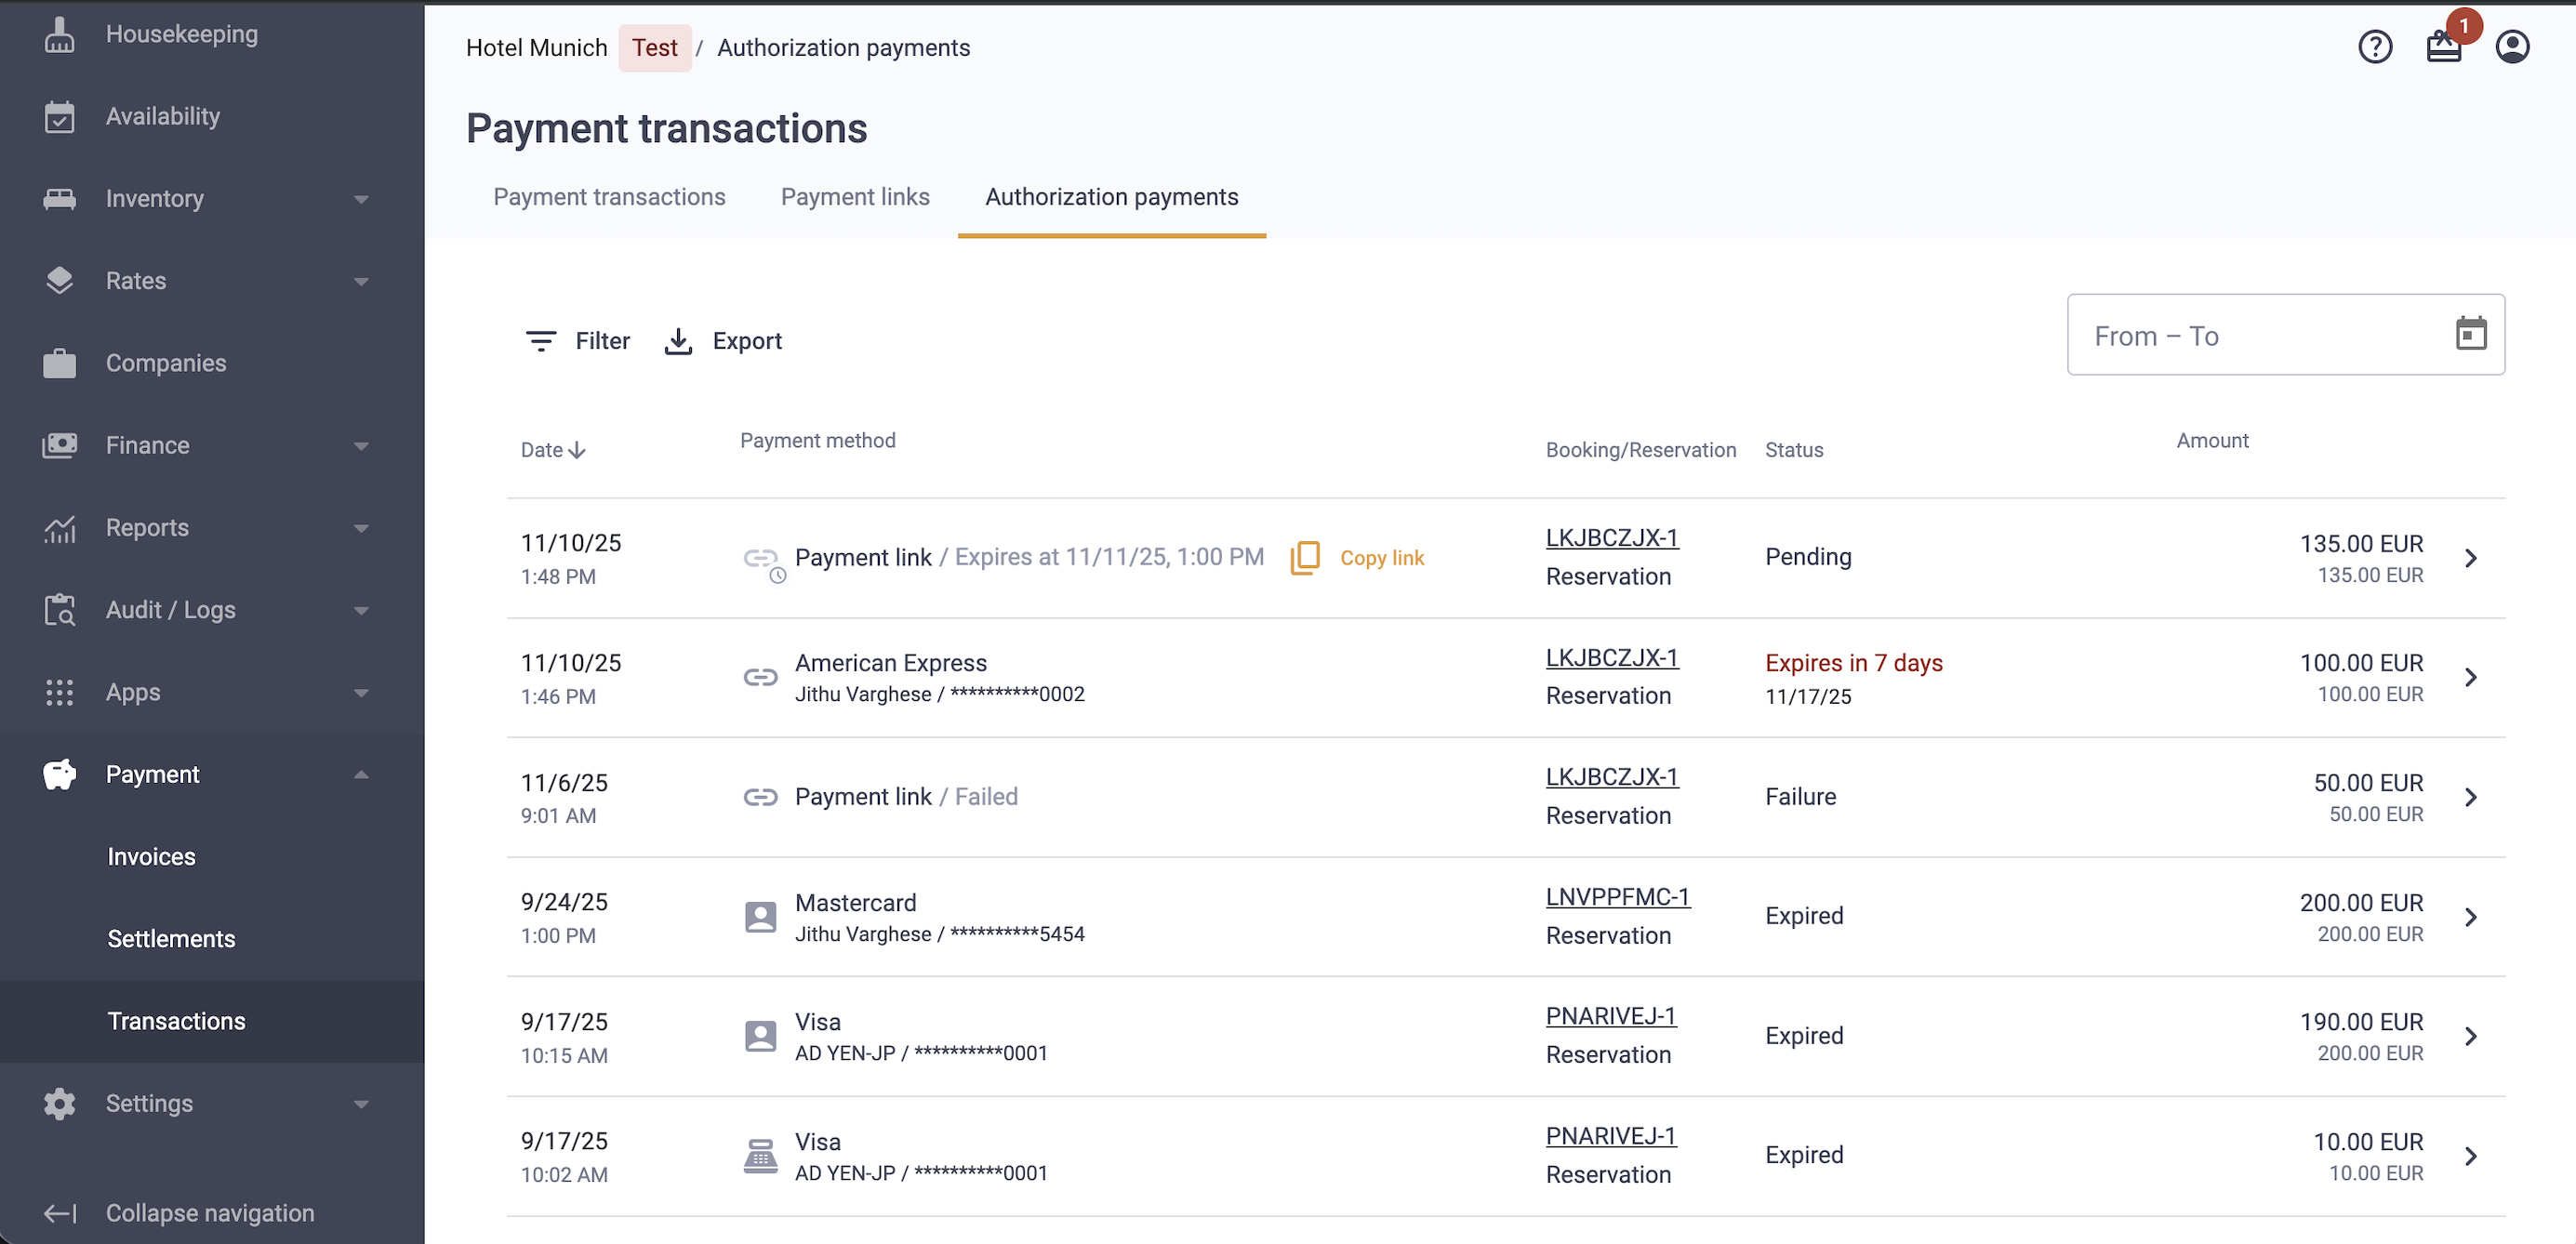Image resolution: width=2576 pixels, height=1244 pixels.
Task: Click the cash register icon on 10.00 EUR row
Action: pyautogui.click(x=760, y=1155)
